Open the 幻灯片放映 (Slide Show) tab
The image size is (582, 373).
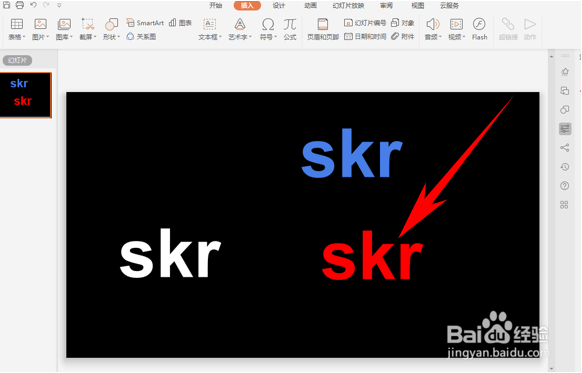coord(348,6)
